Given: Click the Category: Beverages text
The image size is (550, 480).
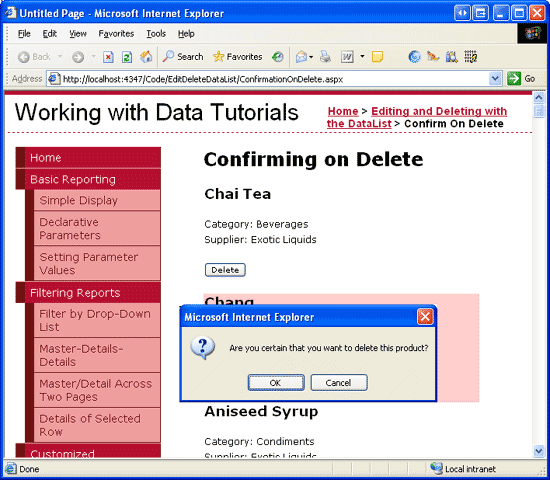Looking at the screenshot, I should click(x=256, y=224).
